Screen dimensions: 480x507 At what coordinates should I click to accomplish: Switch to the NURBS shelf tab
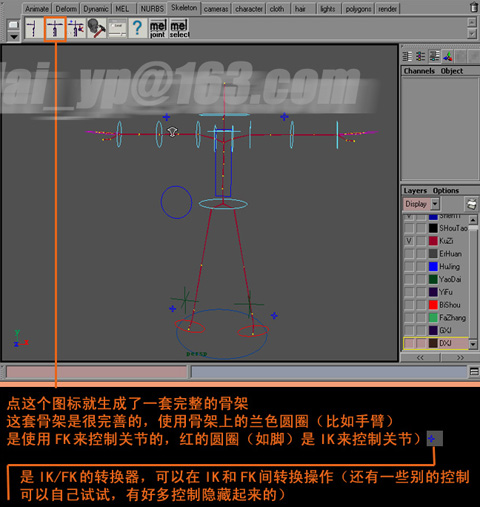coord(152,9)
